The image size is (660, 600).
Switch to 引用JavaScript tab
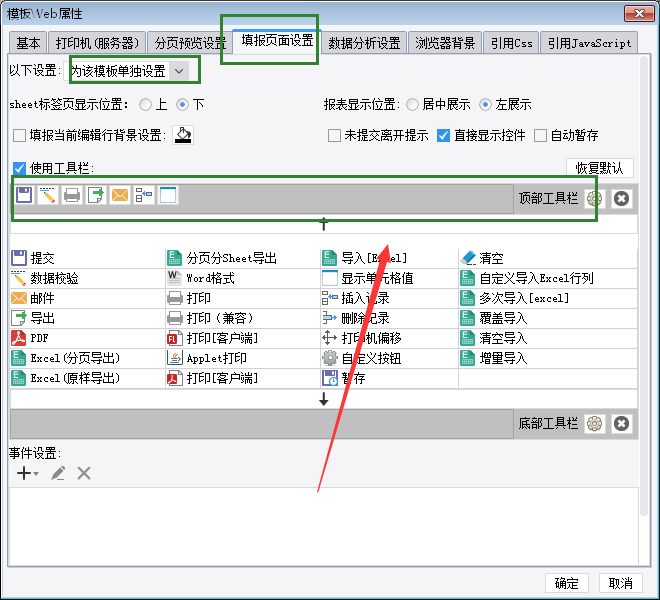589,43
